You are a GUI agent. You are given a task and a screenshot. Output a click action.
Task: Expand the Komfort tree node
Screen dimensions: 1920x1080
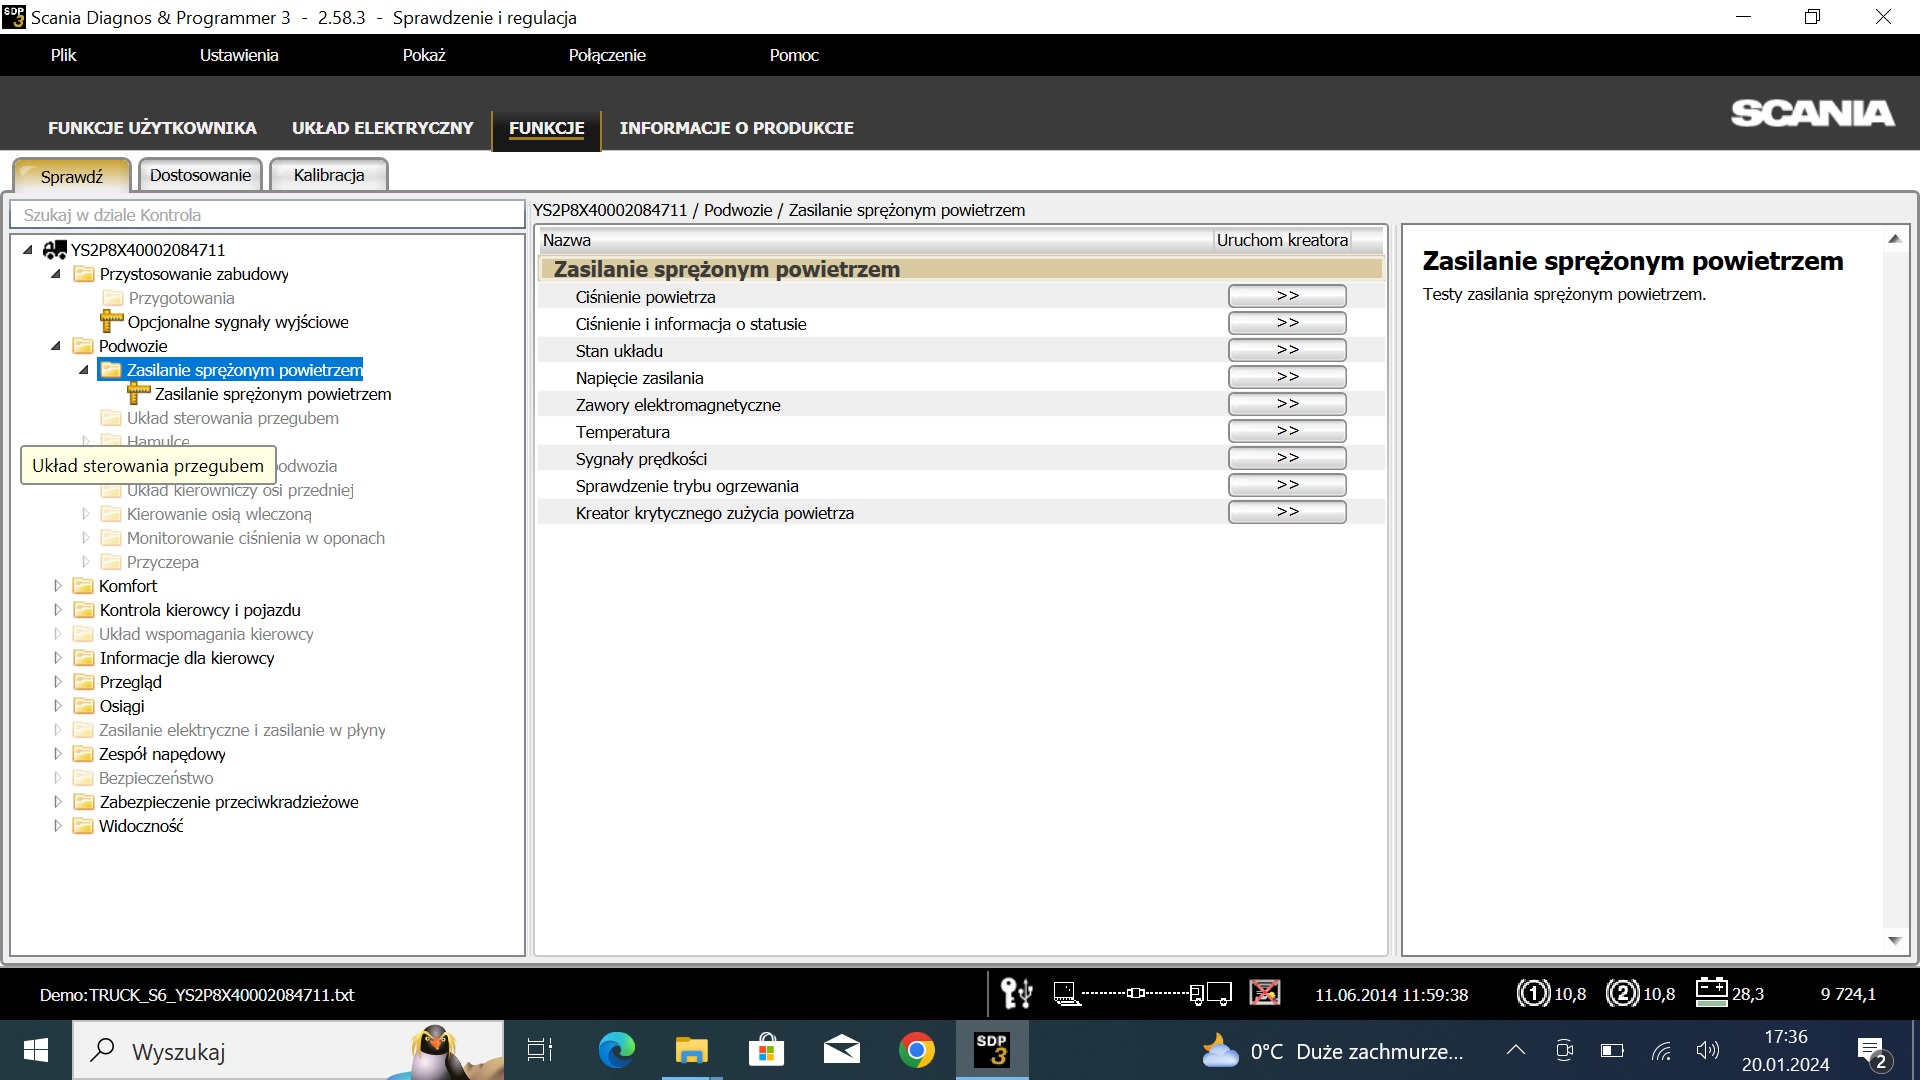pos(57,586)
